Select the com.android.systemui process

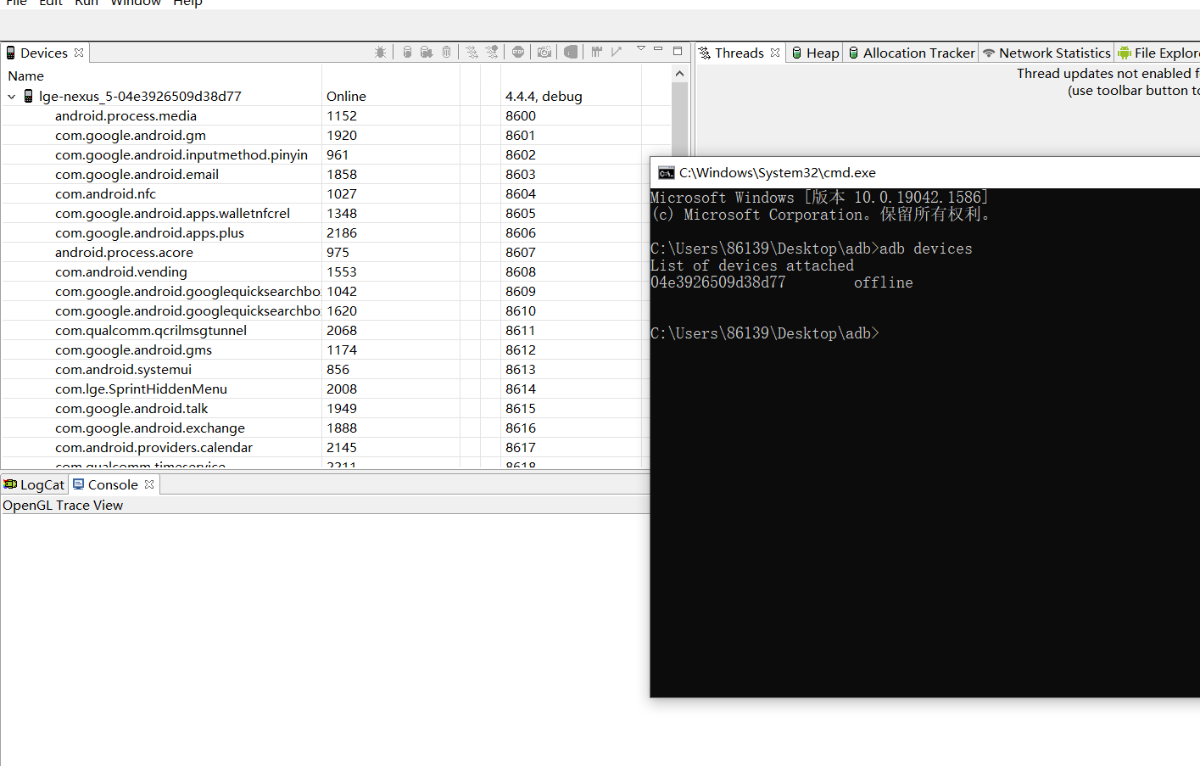pos(123,370)
